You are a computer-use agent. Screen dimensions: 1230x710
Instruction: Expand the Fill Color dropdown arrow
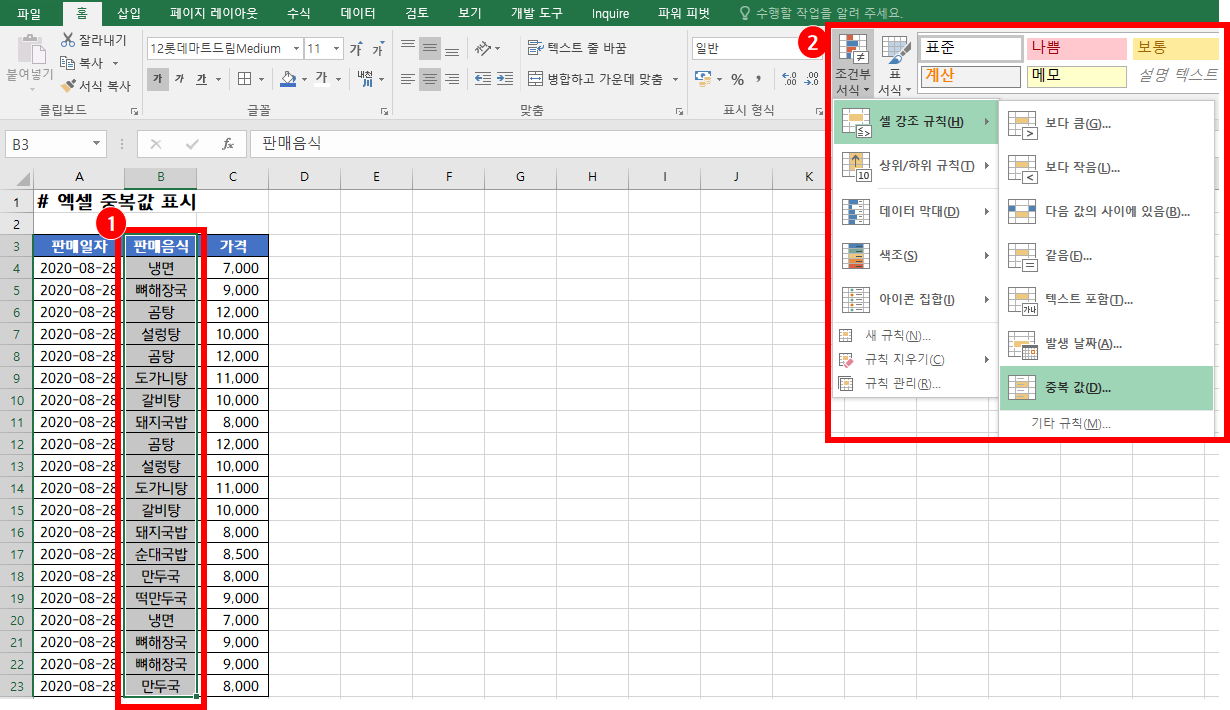304,79
